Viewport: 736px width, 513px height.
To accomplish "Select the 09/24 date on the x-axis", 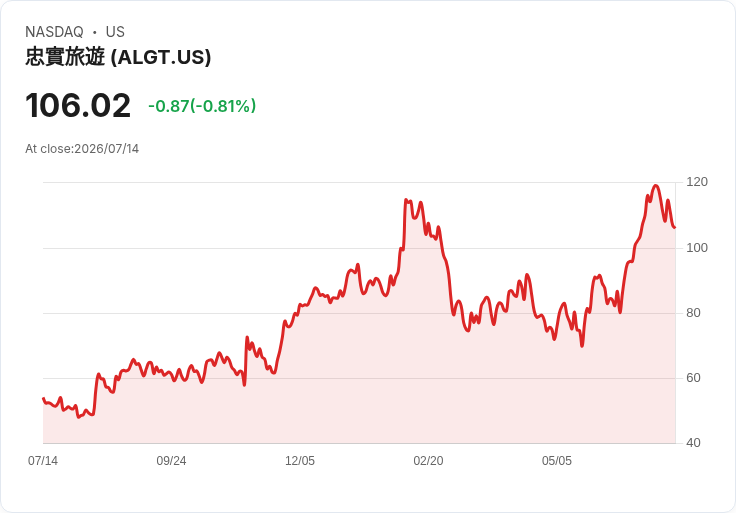I will point(171,461).
